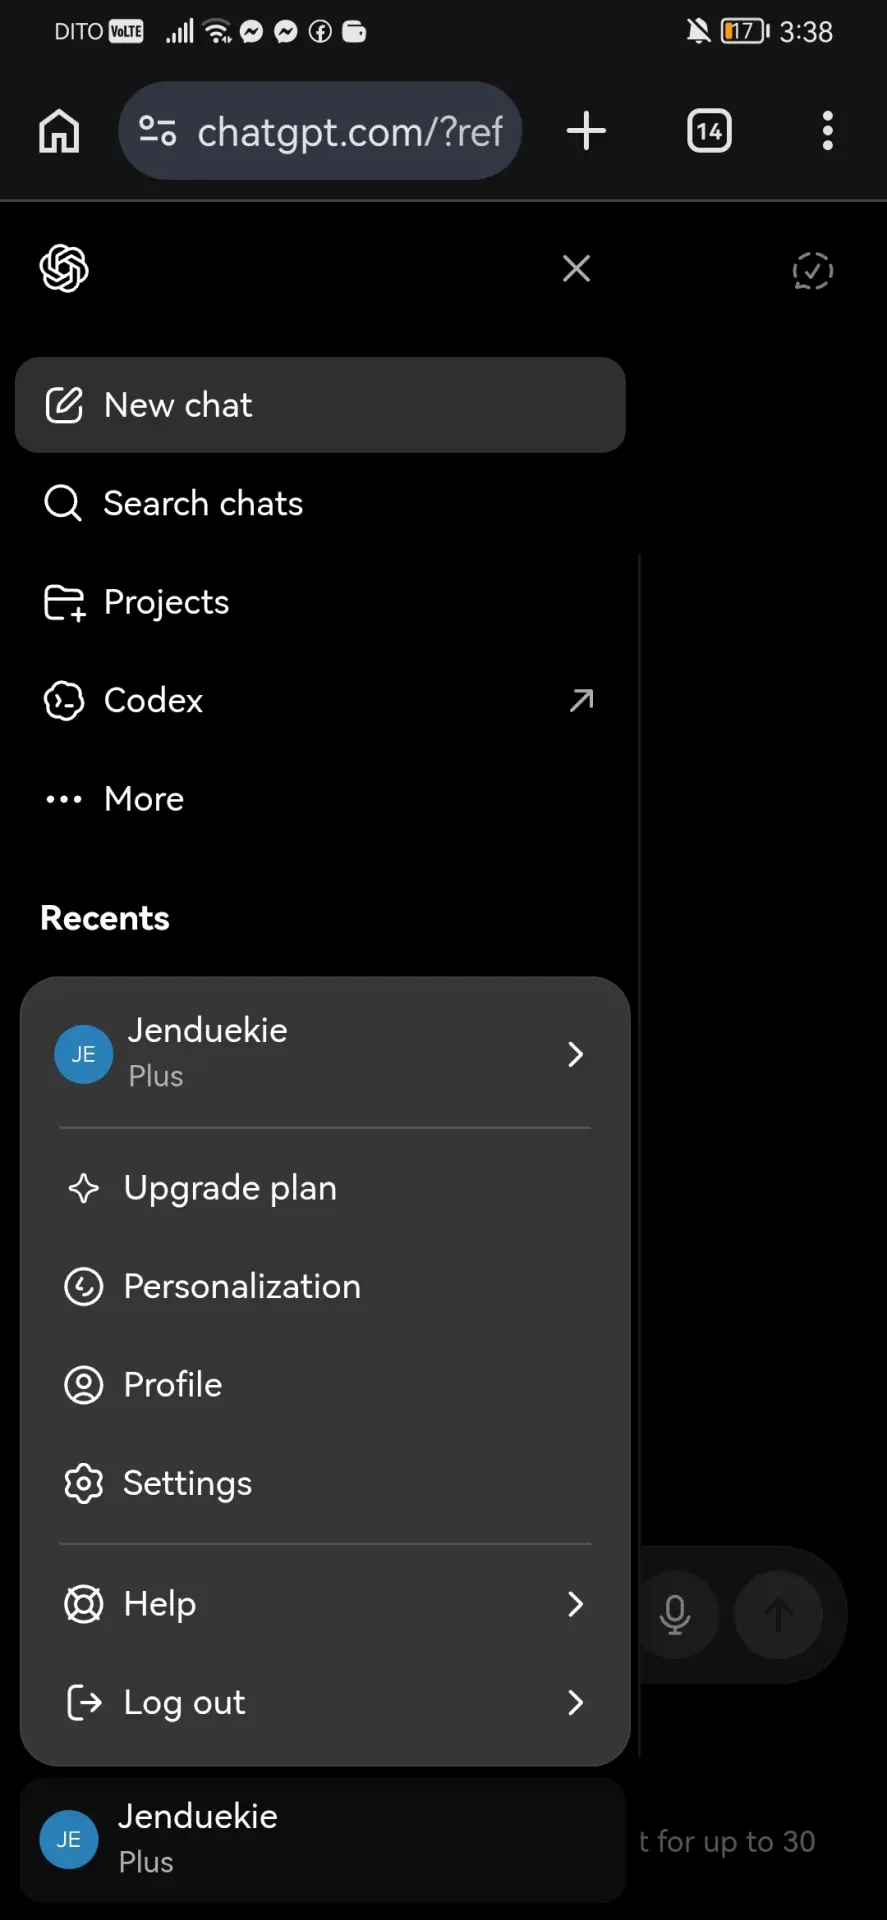Viewport: 887px width, 1920px height.
Task: Expand the Jenduekie Plus account chevron
Action: click(x=575, y=1054)
